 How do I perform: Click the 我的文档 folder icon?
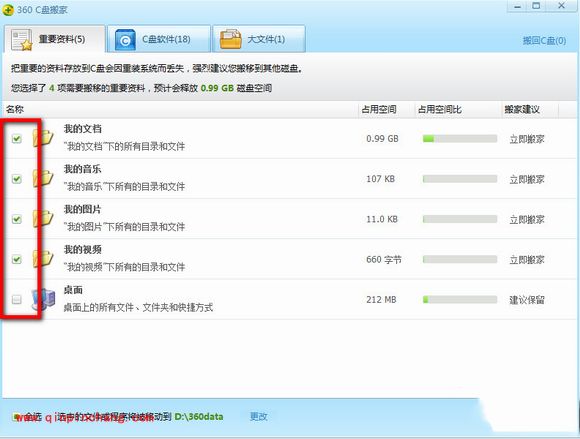(x=43, y=138)
